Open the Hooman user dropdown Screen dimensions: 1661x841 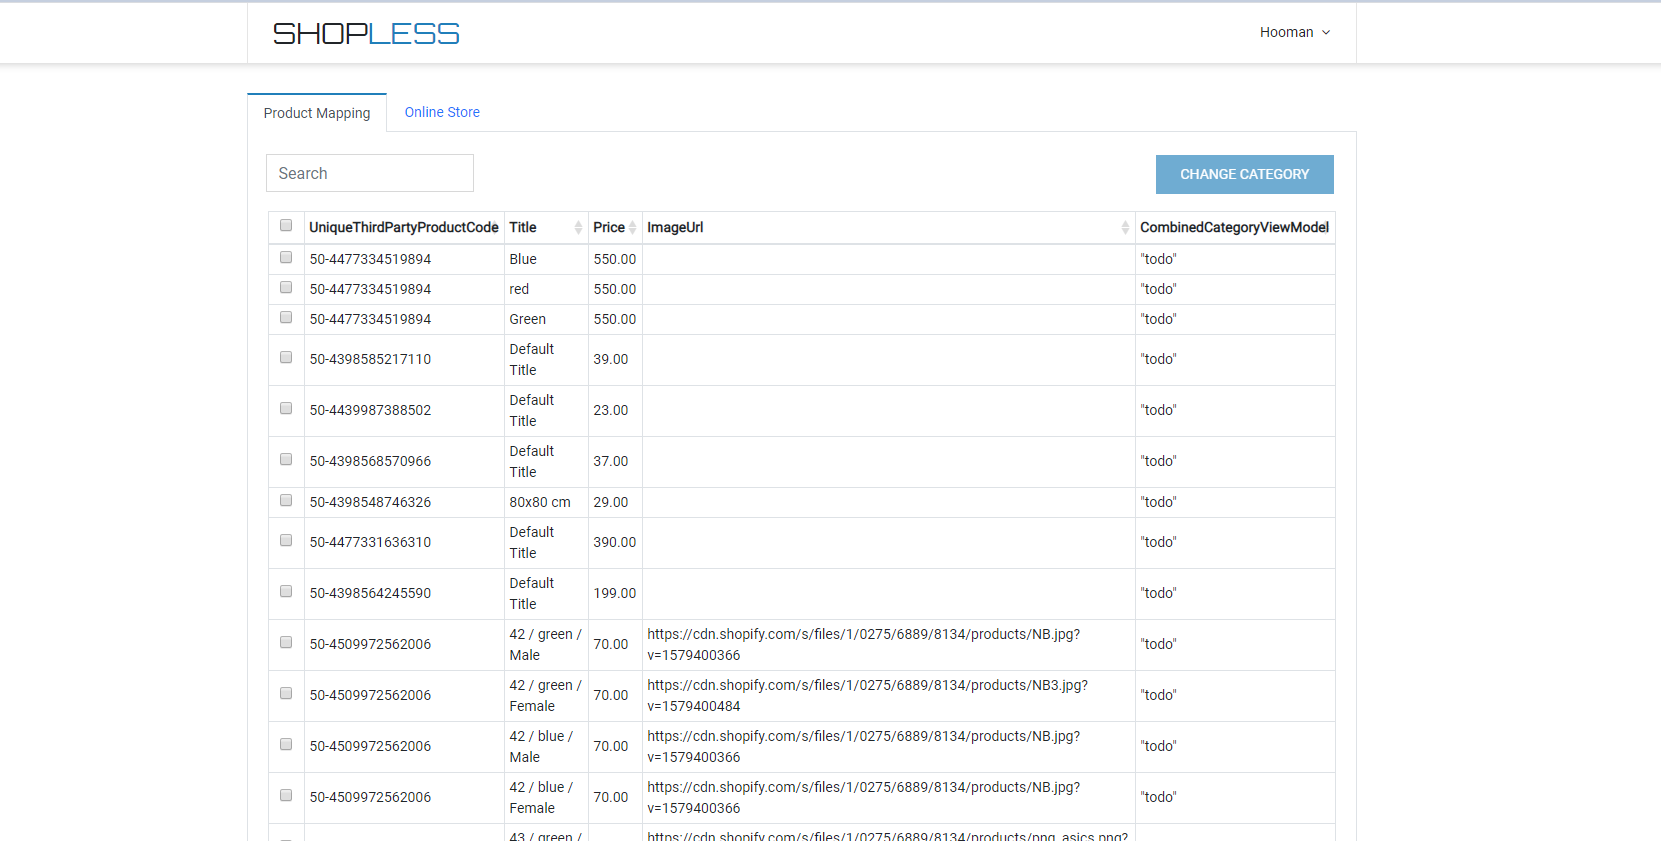click(x=1295, y=32)
